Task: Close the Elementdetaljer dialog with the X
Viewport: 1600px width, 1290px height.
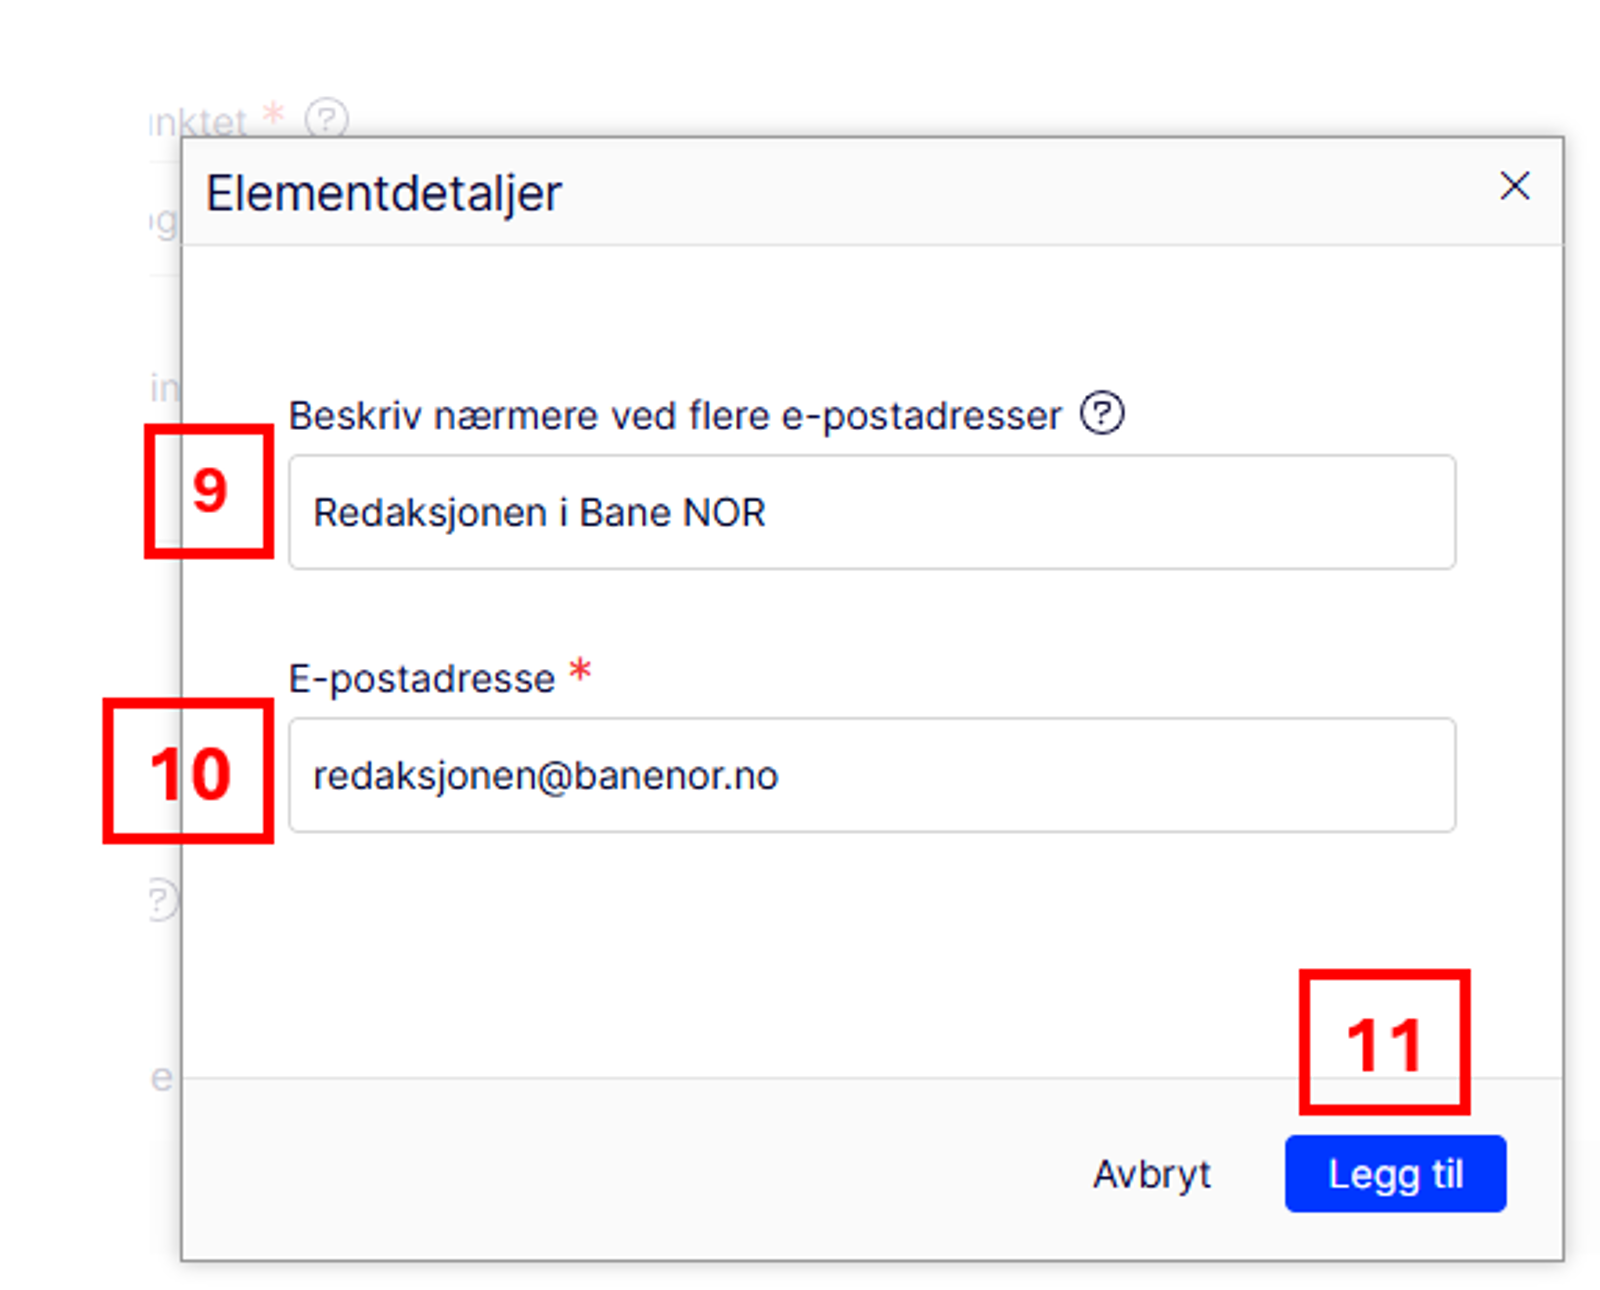Action: 1514,186
